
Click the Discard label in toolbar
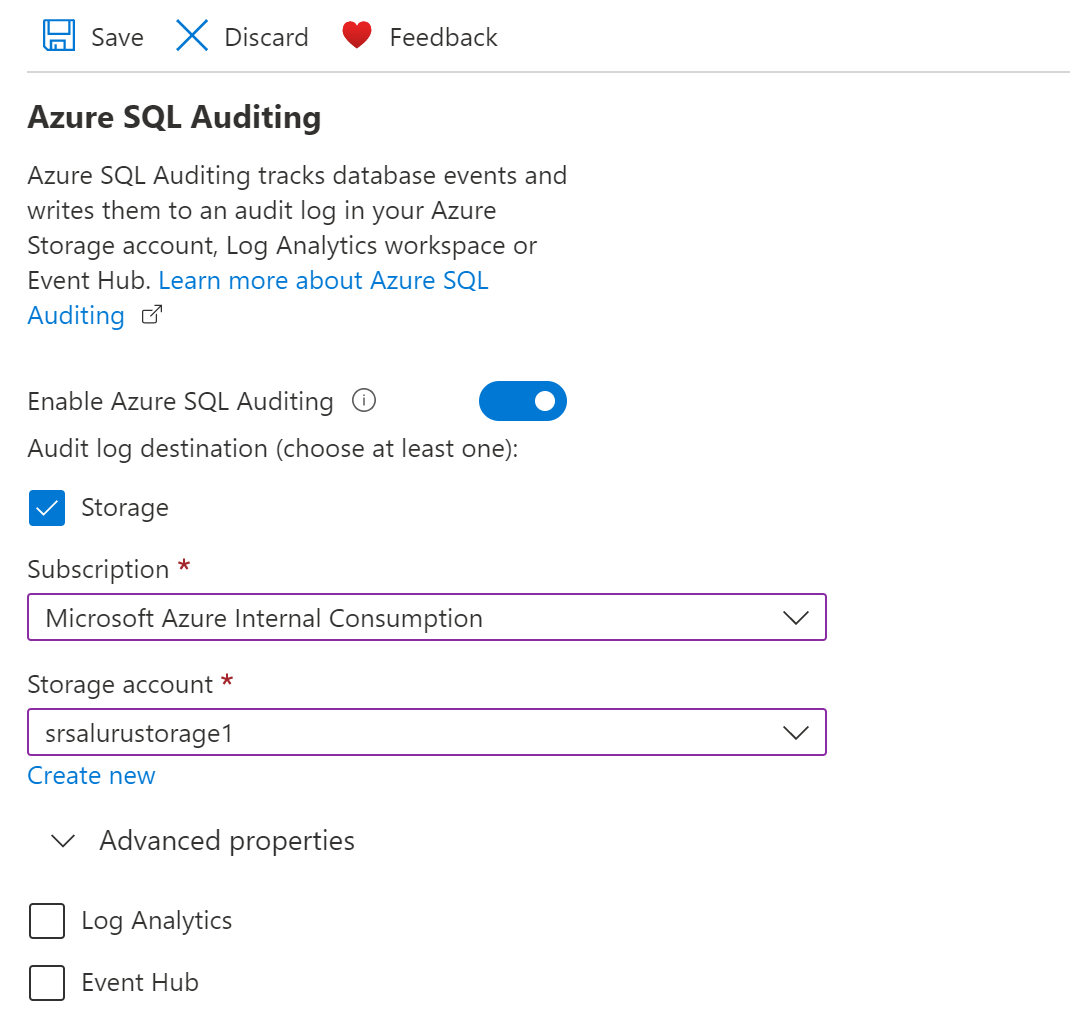(266, 37)
